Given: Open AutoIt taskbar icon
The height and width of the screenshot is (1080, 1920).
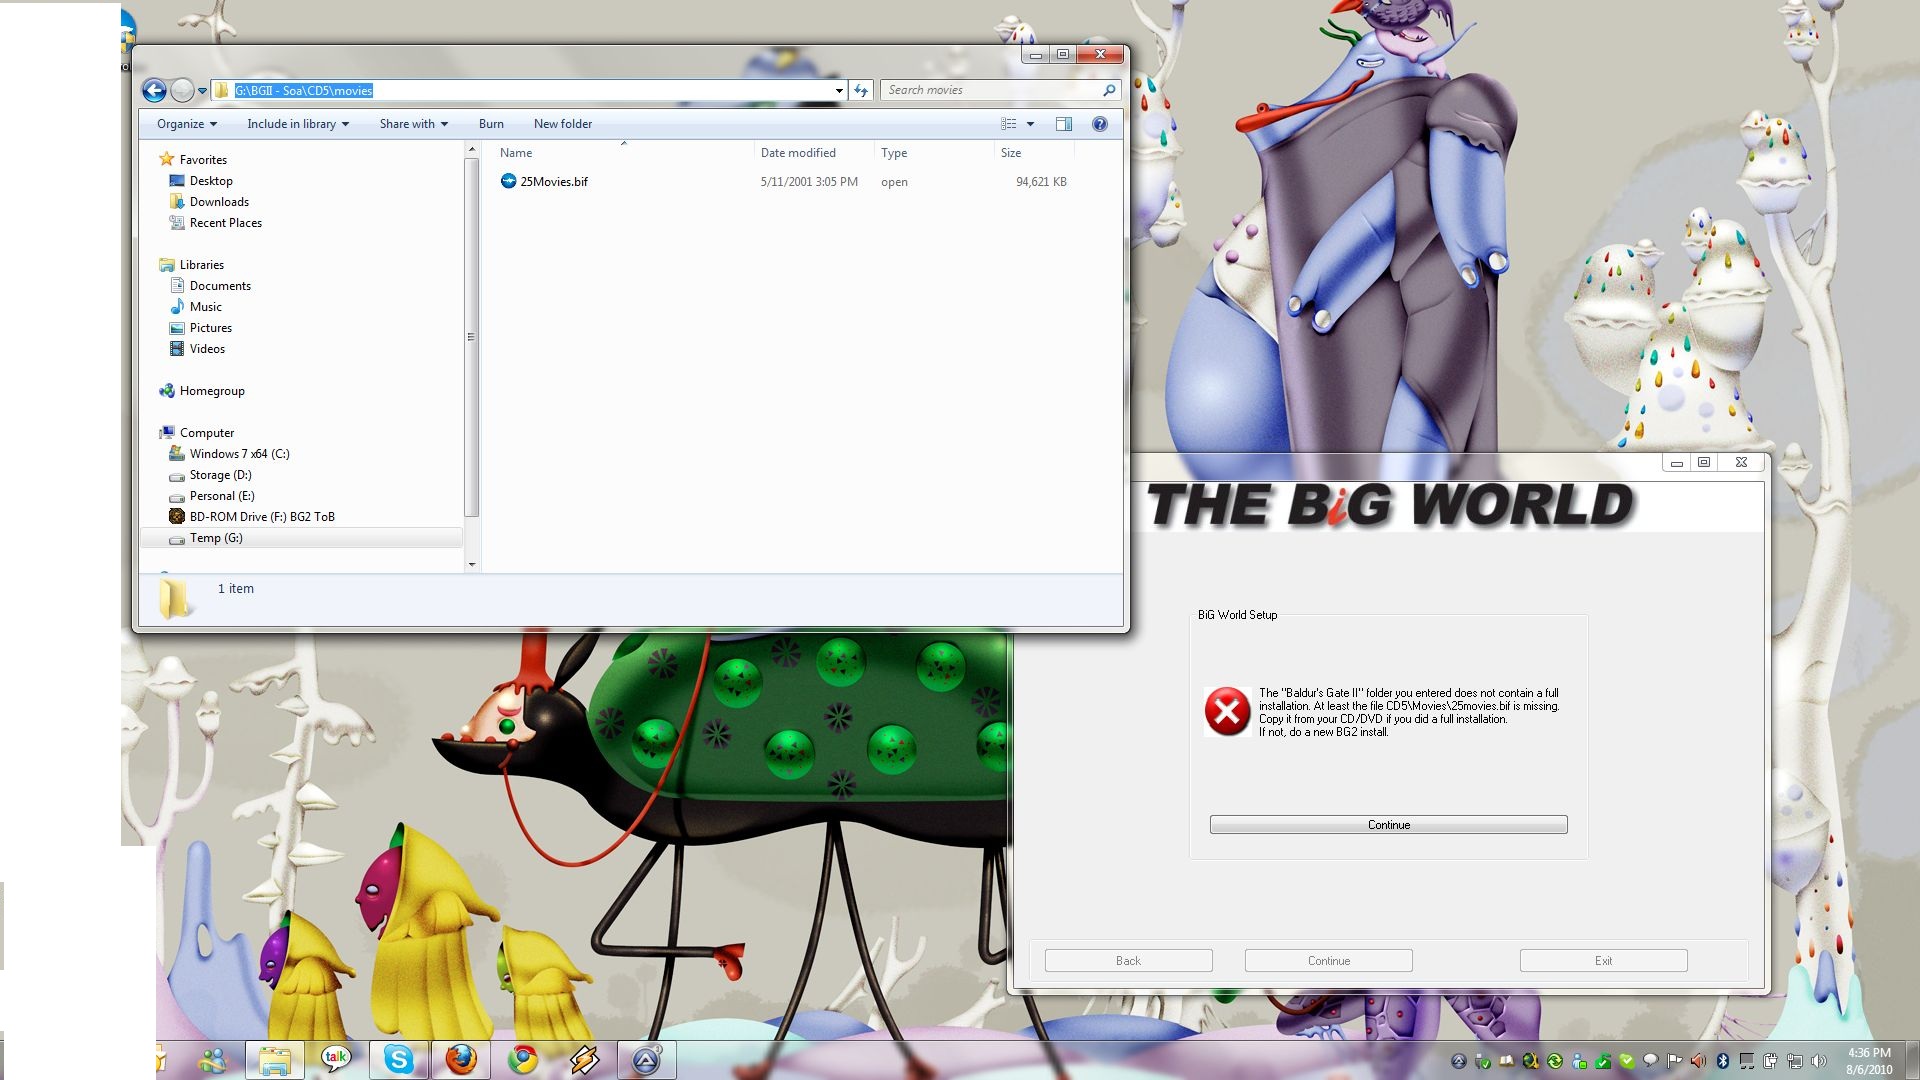Looking at the screenshot, I should point(646,1060).
